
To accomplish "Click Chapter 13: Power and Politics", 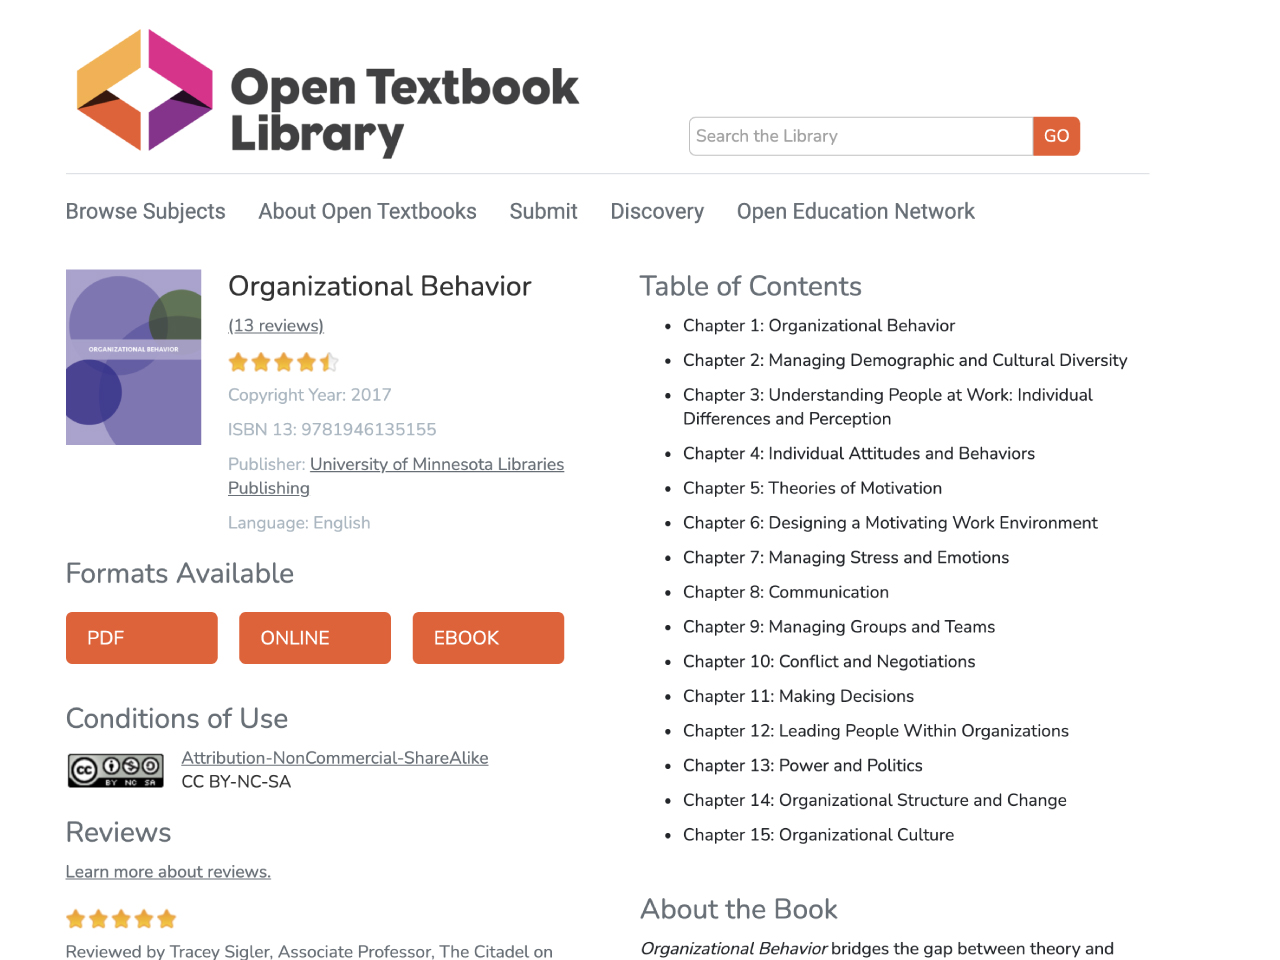I will pyautogui.click(x=803, y=766).
